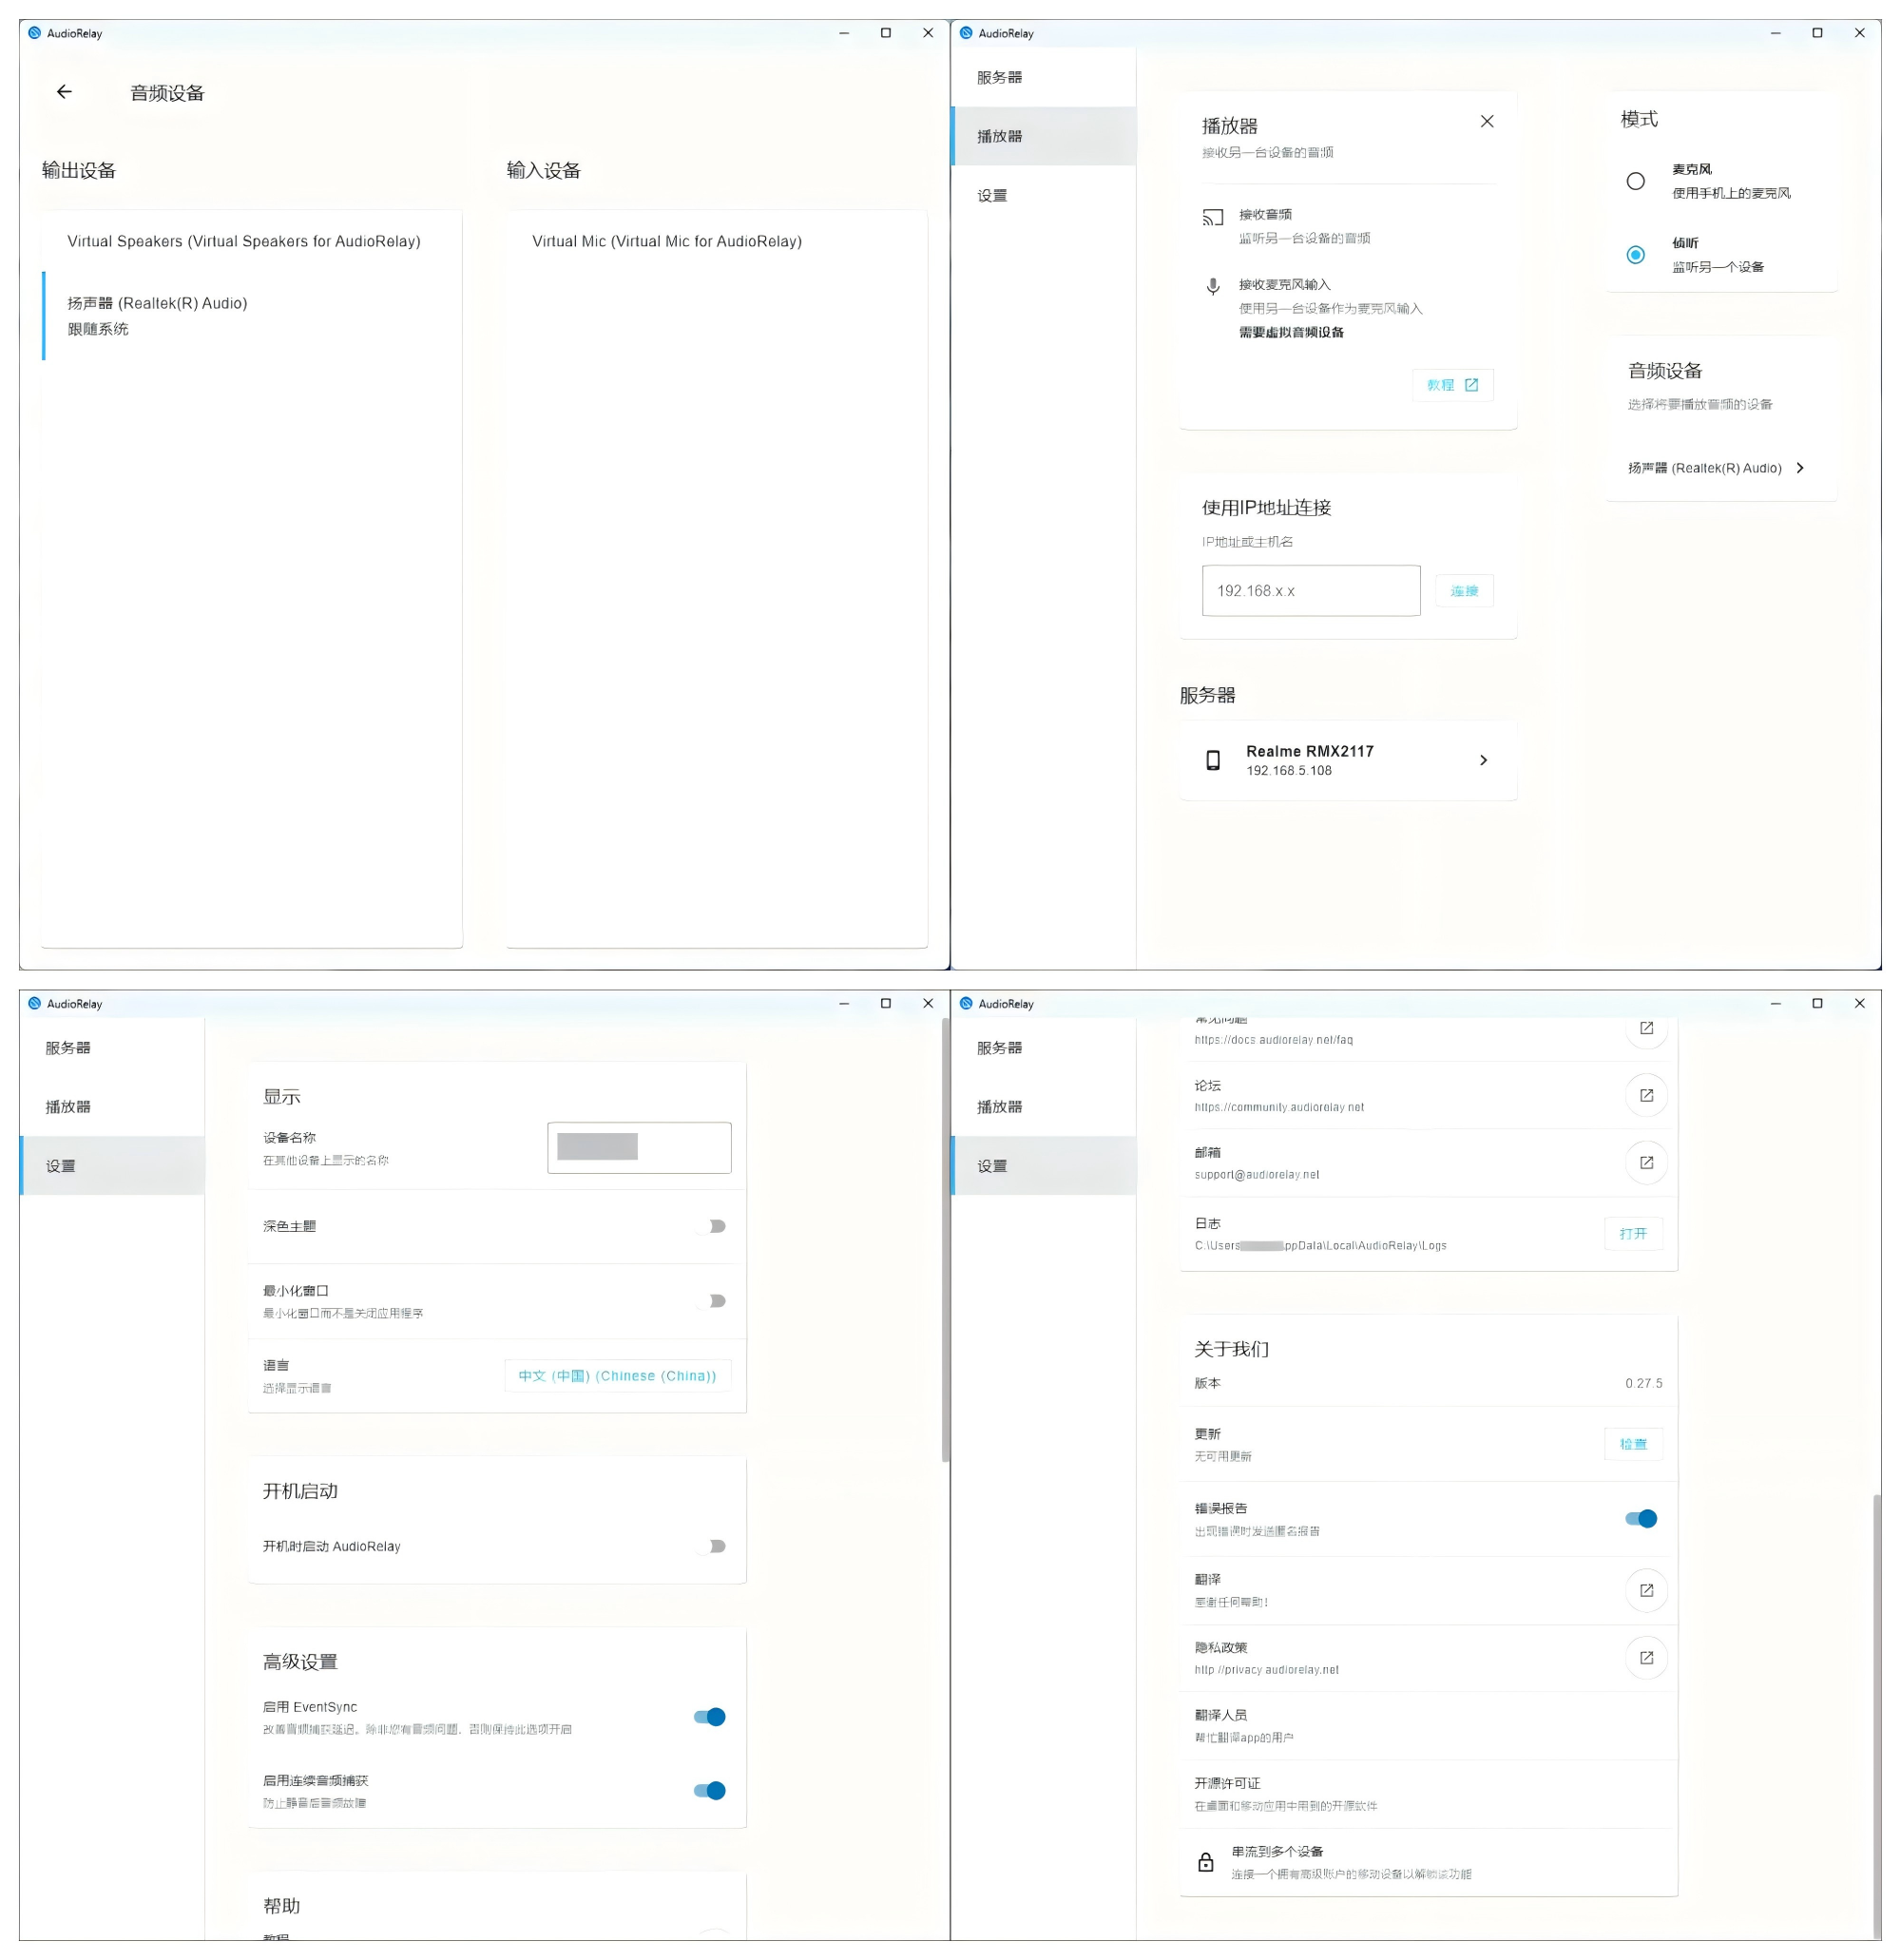Switch to 服务器 tab in top-right window
Image resolution: width=1901 pixels, height=1960 pixels.
click(999, 77)
